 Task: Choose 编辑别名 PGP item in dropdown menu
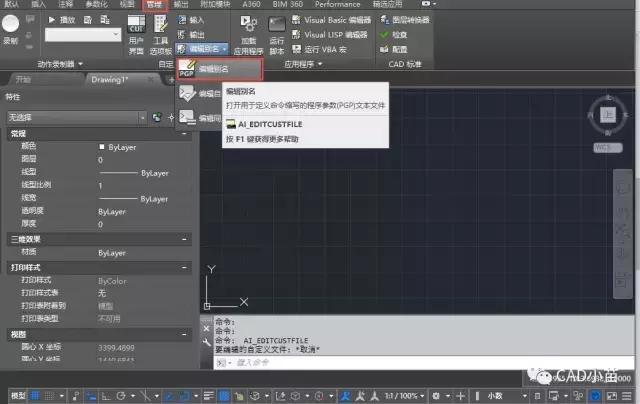(220, 69)
